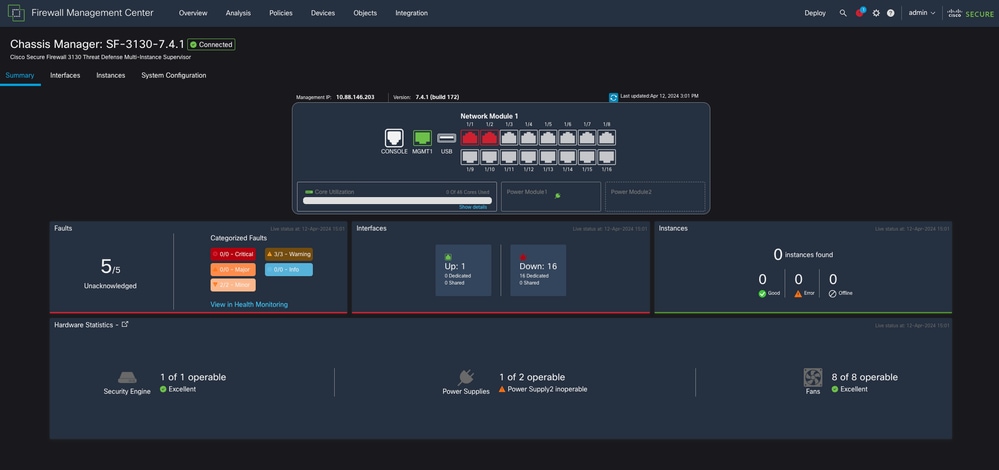Screen dimensions: 999x470
Task: Open the Policies menu
Action: [x=281, y=13]
